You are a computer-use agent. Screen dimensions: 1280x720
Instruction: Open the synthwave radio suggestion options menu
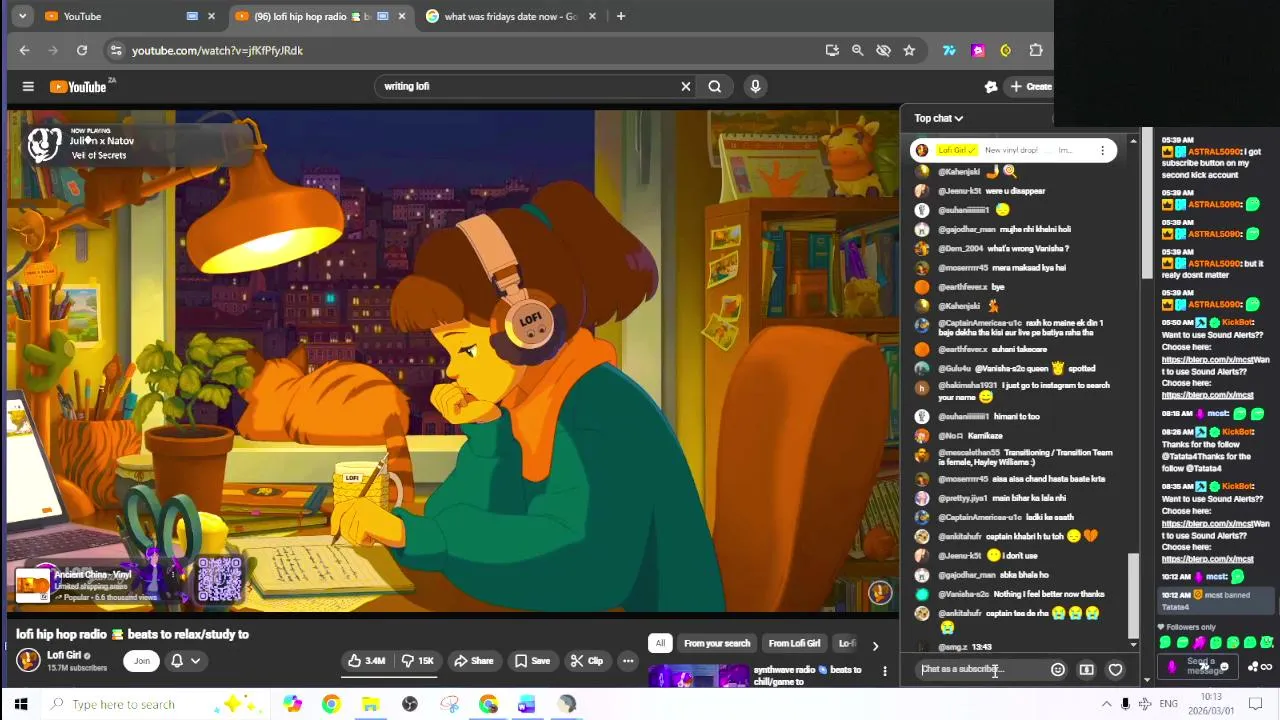click(x=884, y=671)
